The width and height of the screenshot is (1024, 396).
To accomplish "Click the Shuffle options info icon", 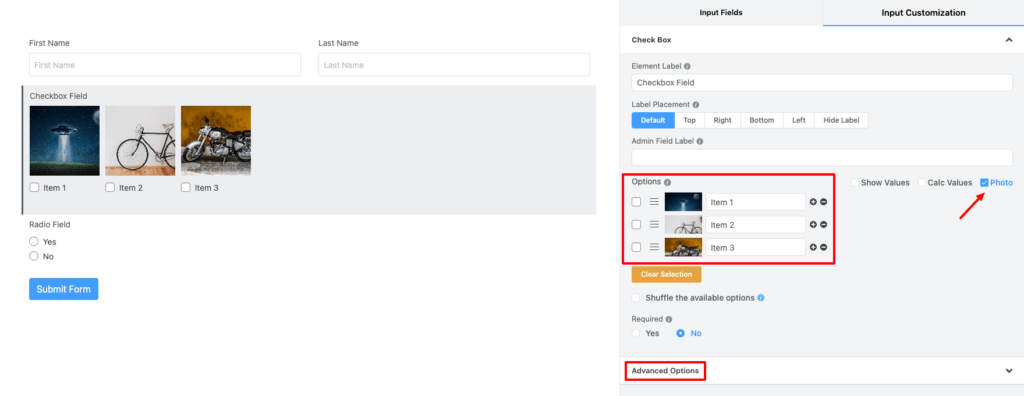I will pos(761,298).
